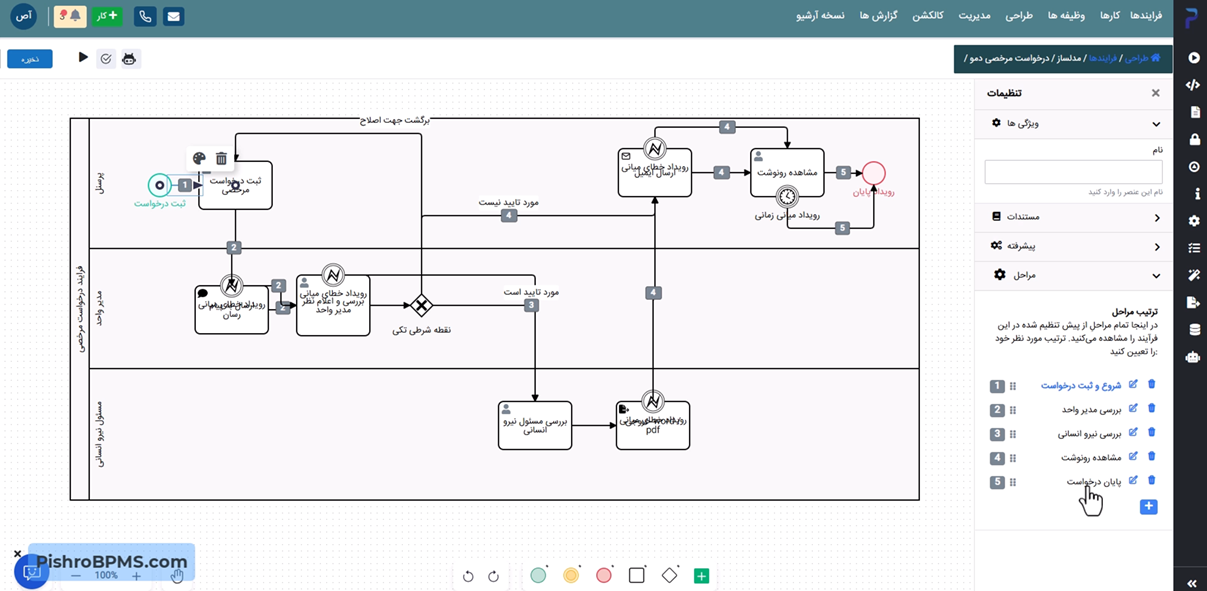1207x591 pixels.
Task: Click the نام input field
Action: pos(1073,172)
